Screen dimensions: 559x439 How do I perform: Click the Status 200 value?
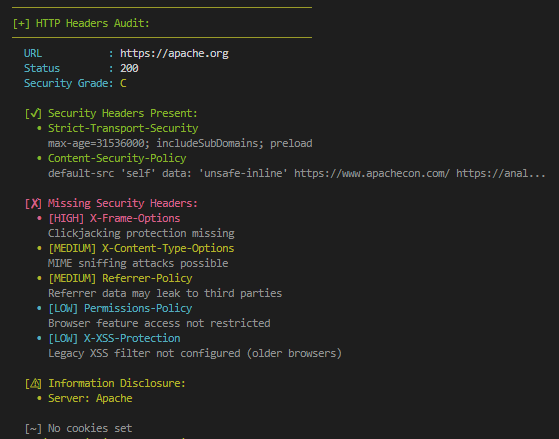(x=129, y=68)
